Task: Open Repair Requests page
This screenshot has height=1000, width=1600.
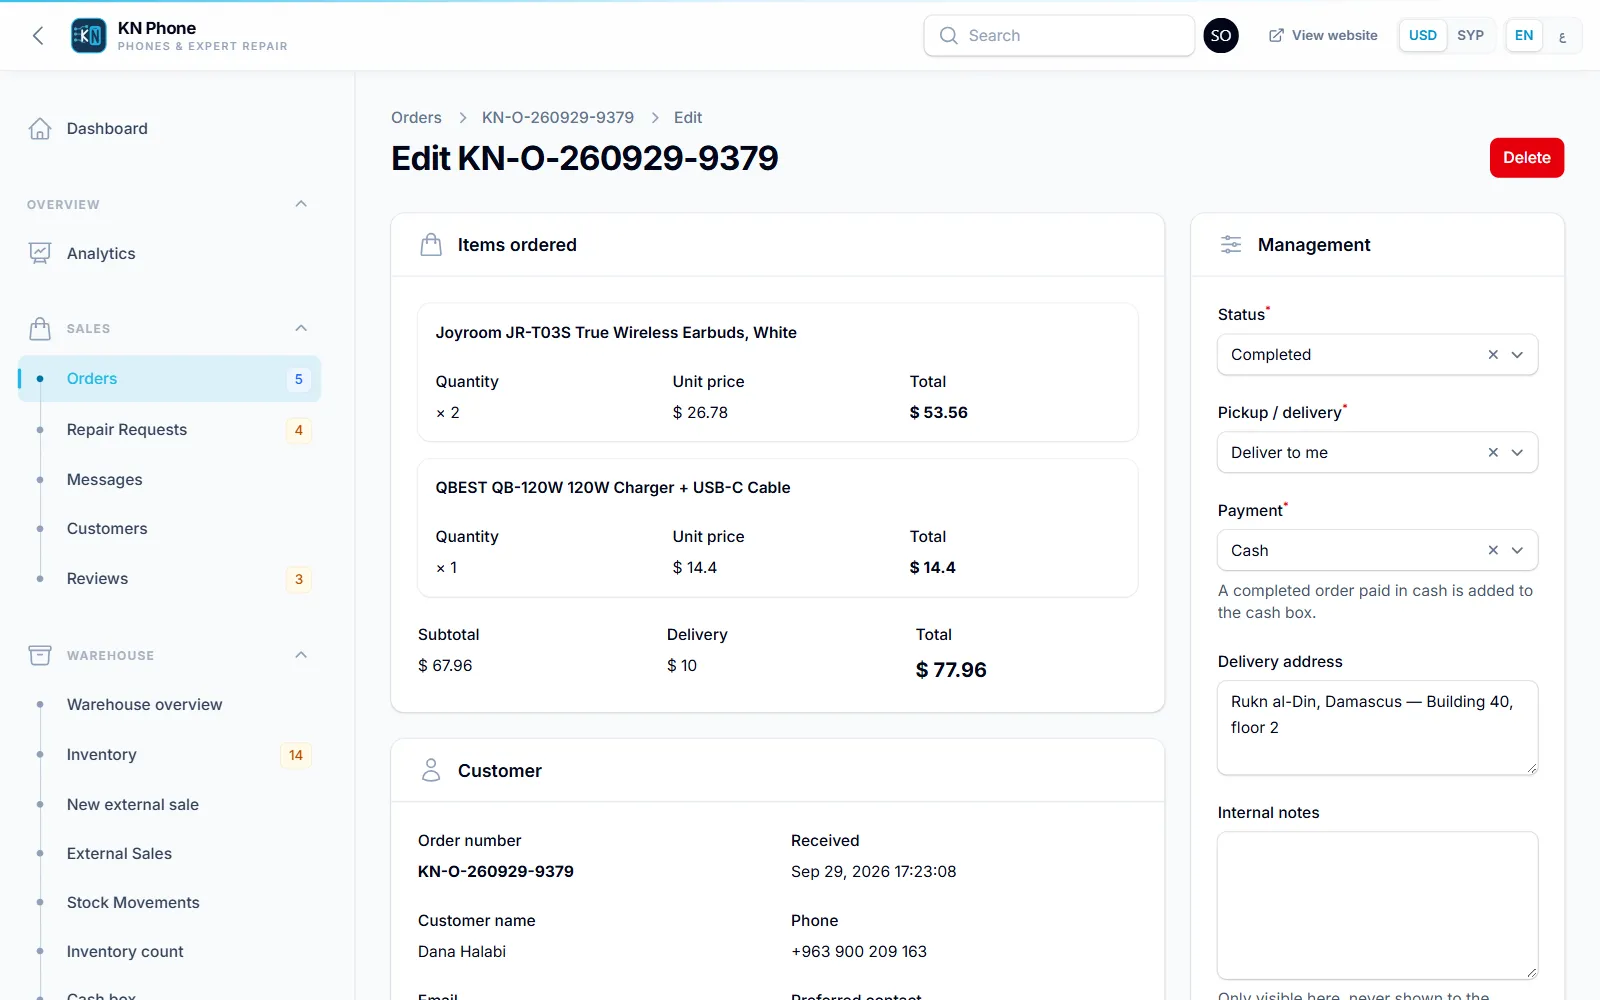Action: tap(170, 430)
